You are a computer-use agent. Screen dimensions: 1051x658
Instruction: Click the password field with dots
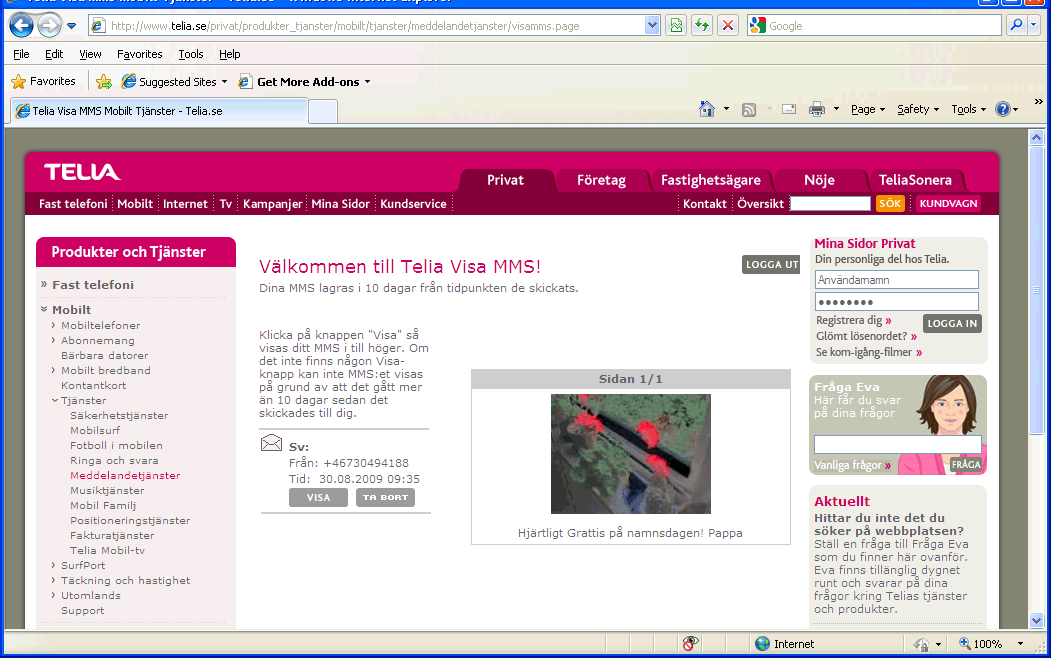point(897,302)
